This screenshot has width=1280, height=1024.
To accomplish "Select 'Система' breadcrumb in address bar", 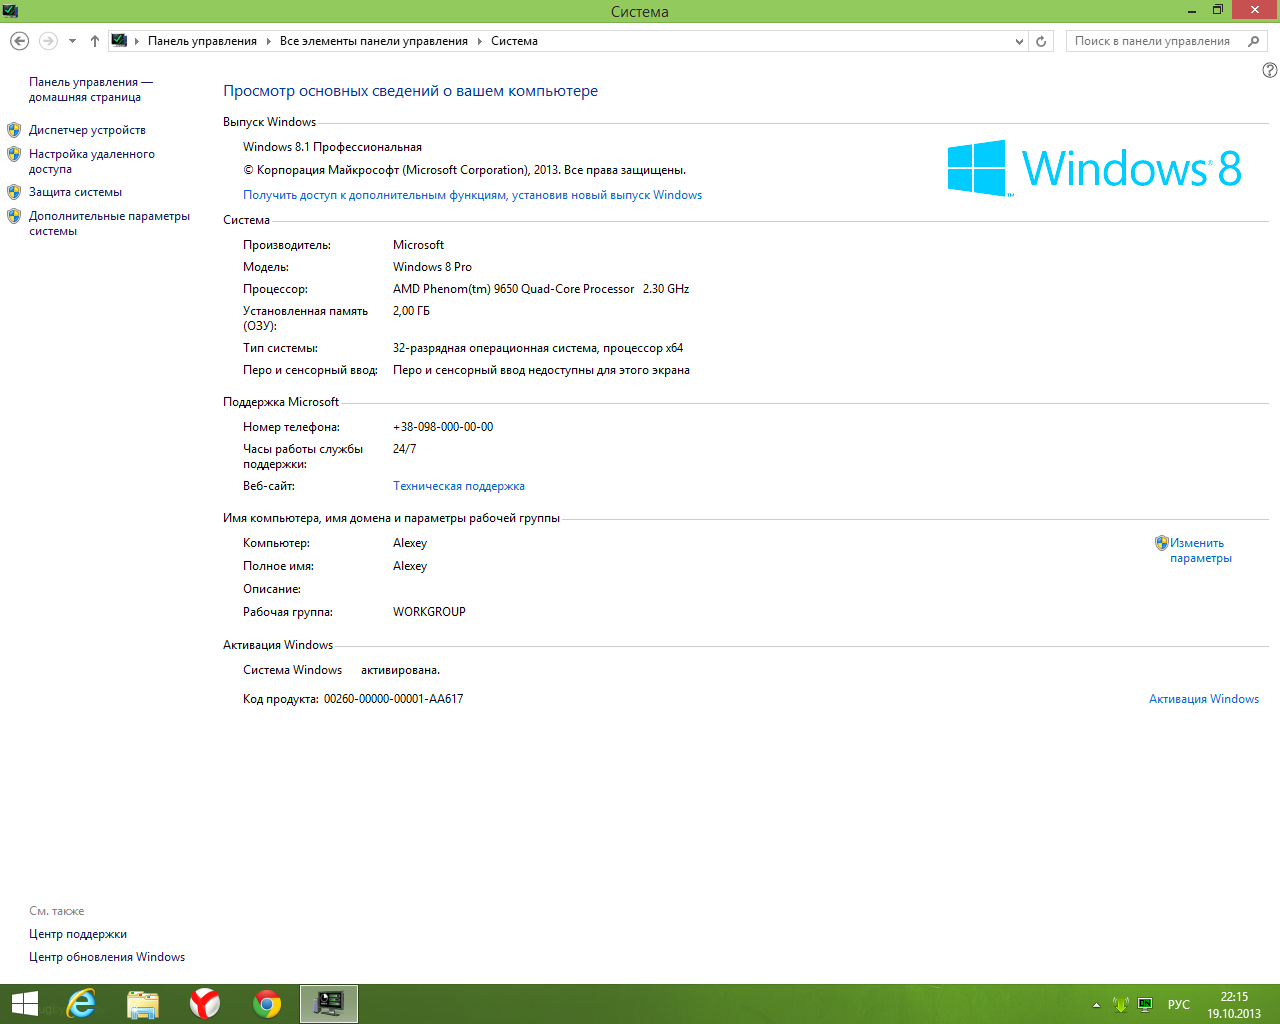I will [514, 41].
